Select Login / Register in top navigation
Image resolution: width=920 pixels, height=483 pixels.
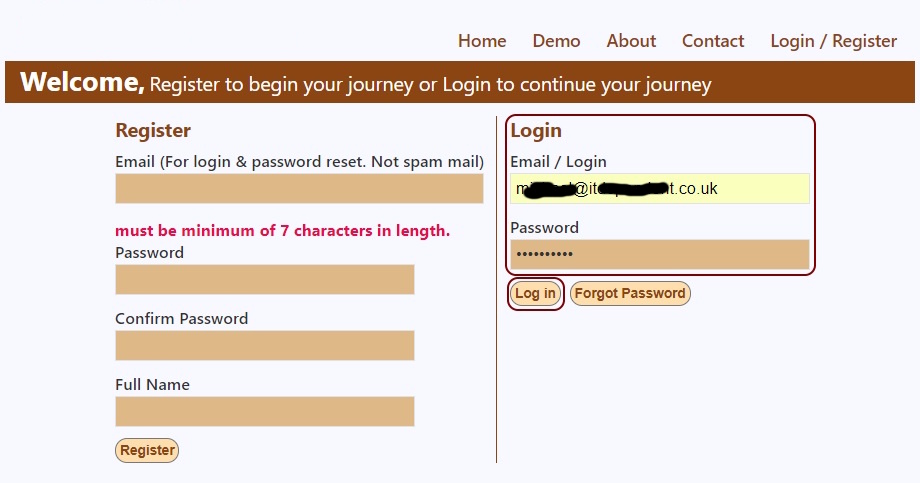833,41
